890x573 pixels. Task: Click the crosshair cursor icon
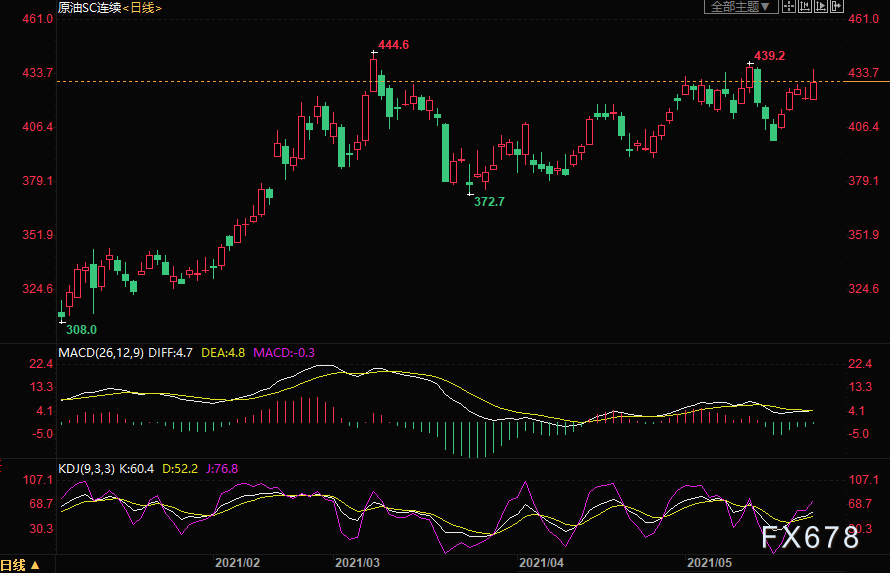click(x=789, y=6)
